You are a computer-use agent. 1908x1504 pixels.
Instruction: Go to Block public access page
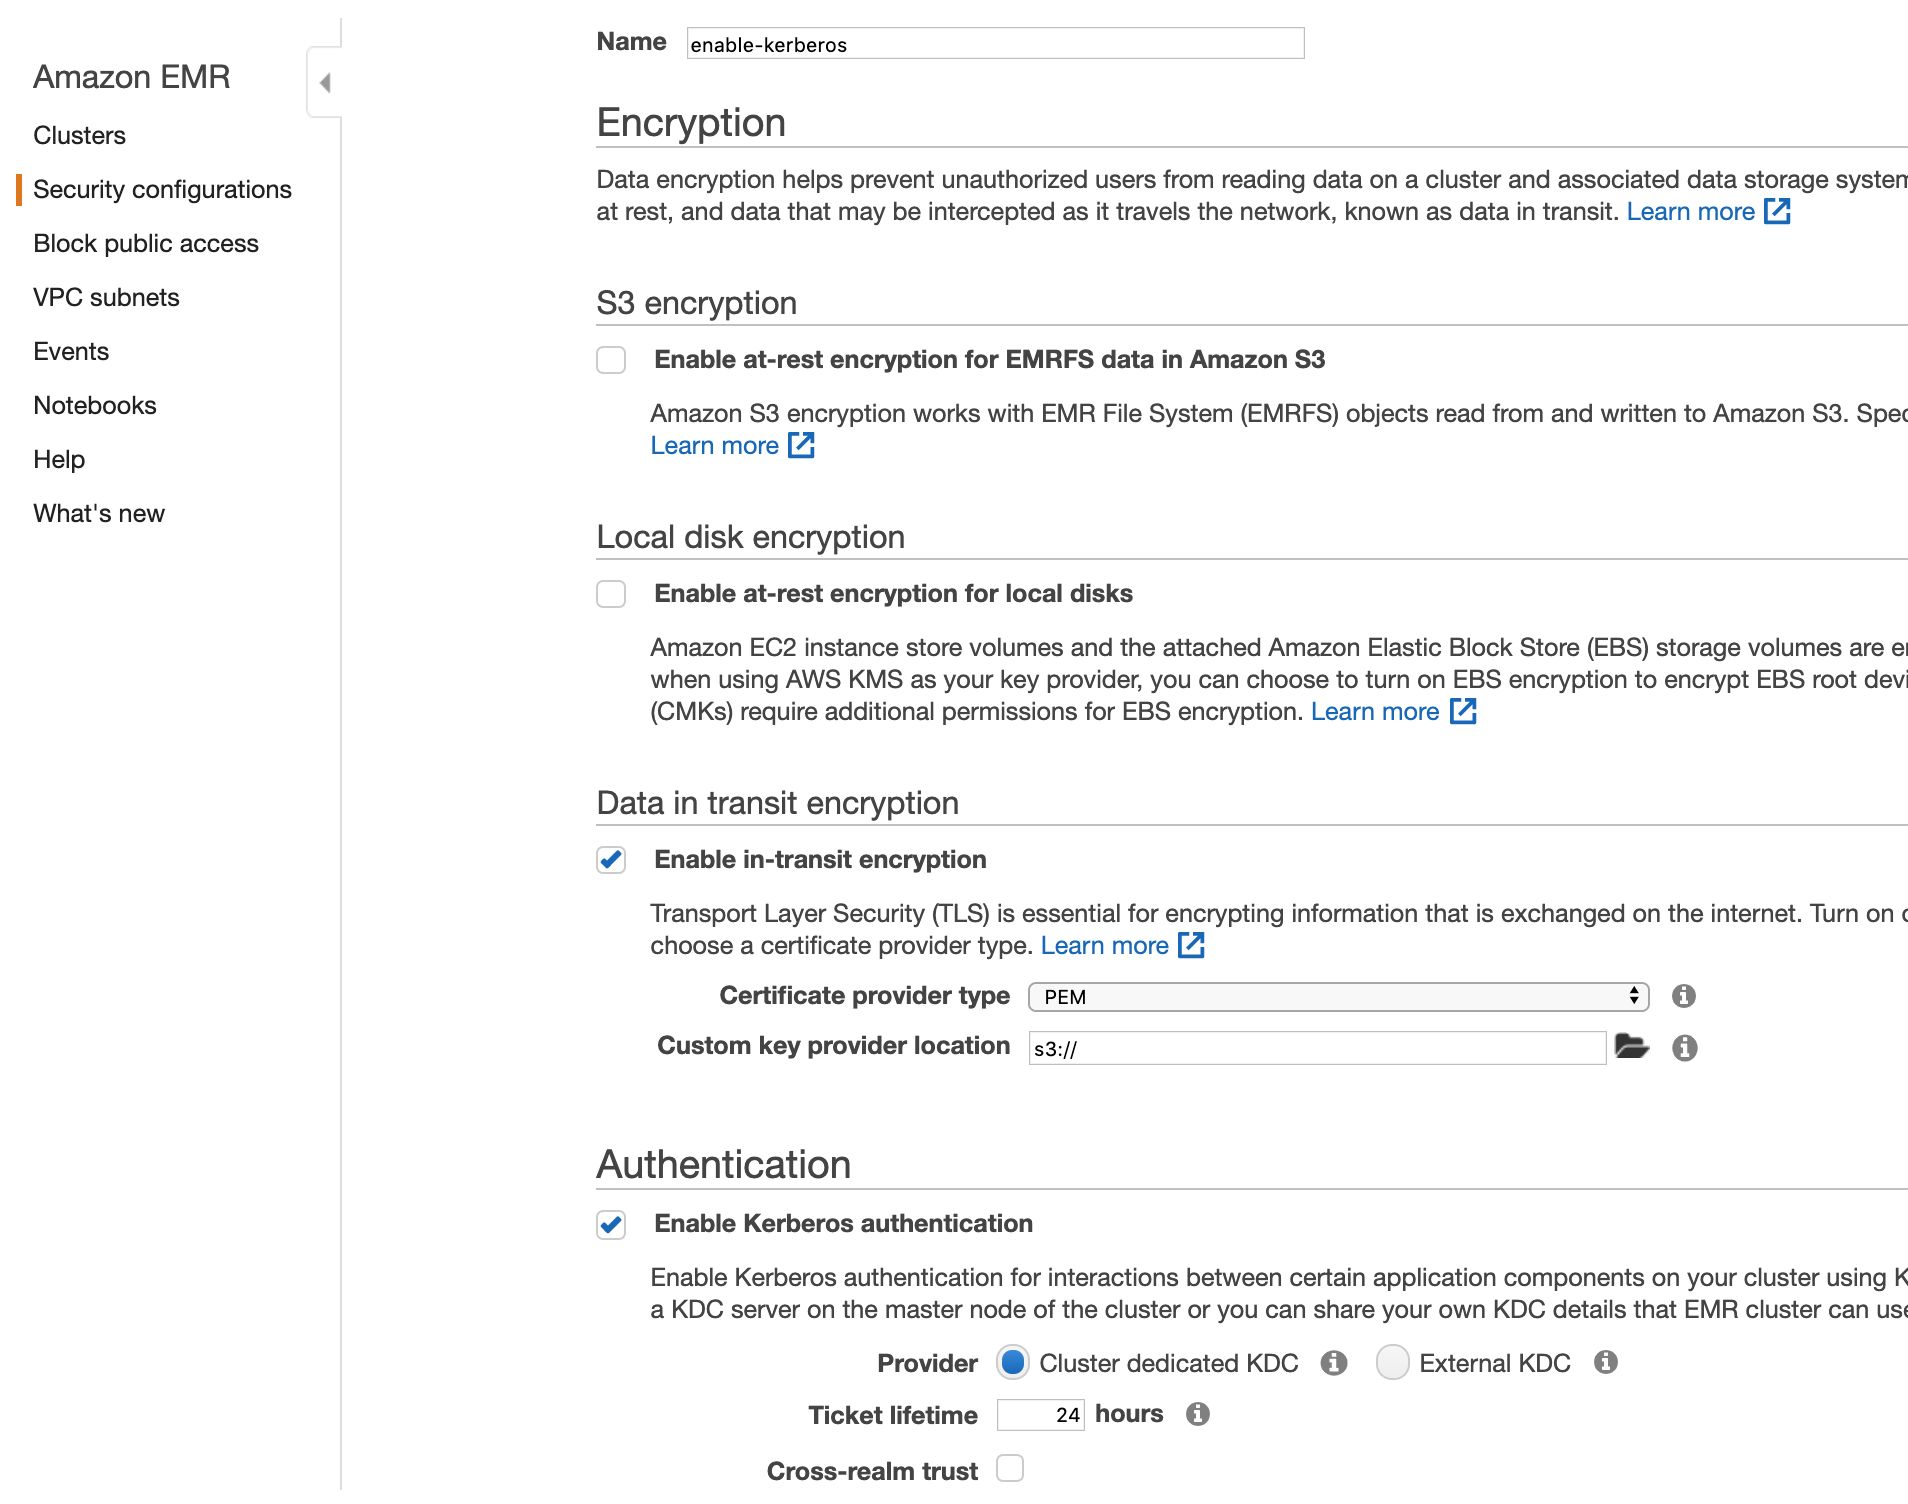tap(146, 243)
